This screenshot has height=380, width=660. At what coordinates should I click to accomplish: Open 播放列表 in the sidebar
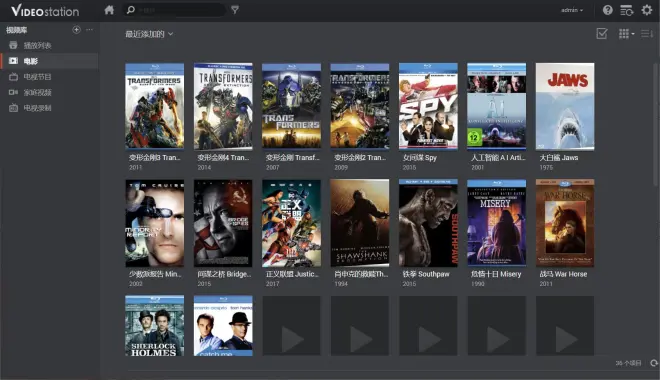[x=49, y=45]
